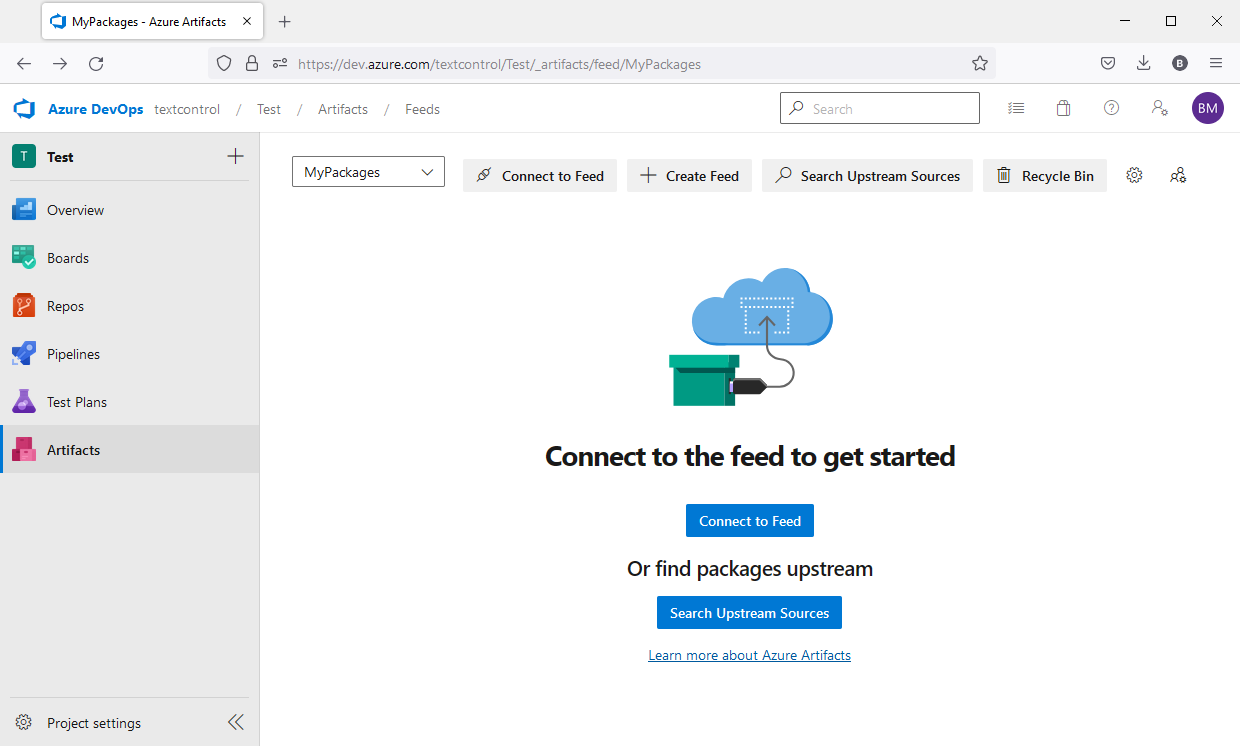Open the BM account avatar menu
The image size is (1240, 746).
(x=1207, y=107)
